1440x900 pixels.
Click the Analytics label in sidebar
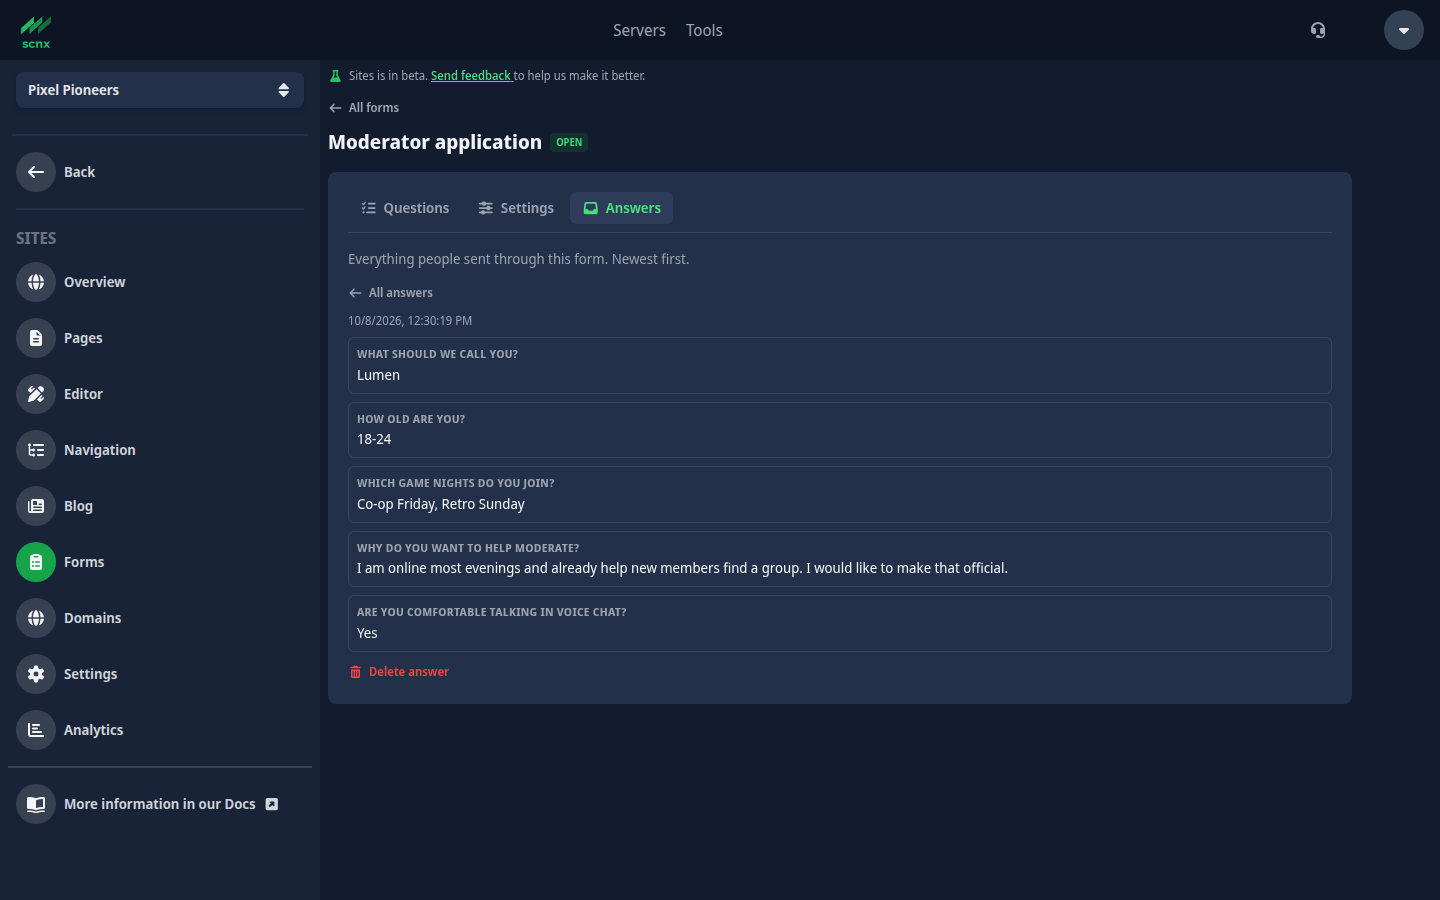tap(94, 730)
